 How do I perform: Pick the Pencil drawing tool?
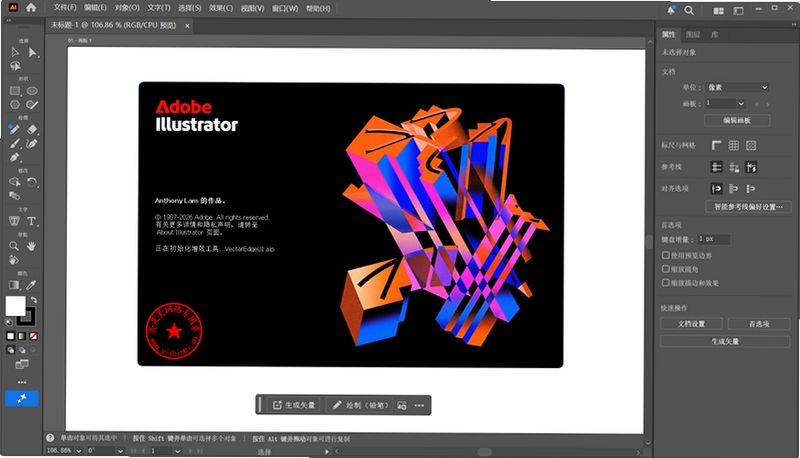tap(14, 130)
